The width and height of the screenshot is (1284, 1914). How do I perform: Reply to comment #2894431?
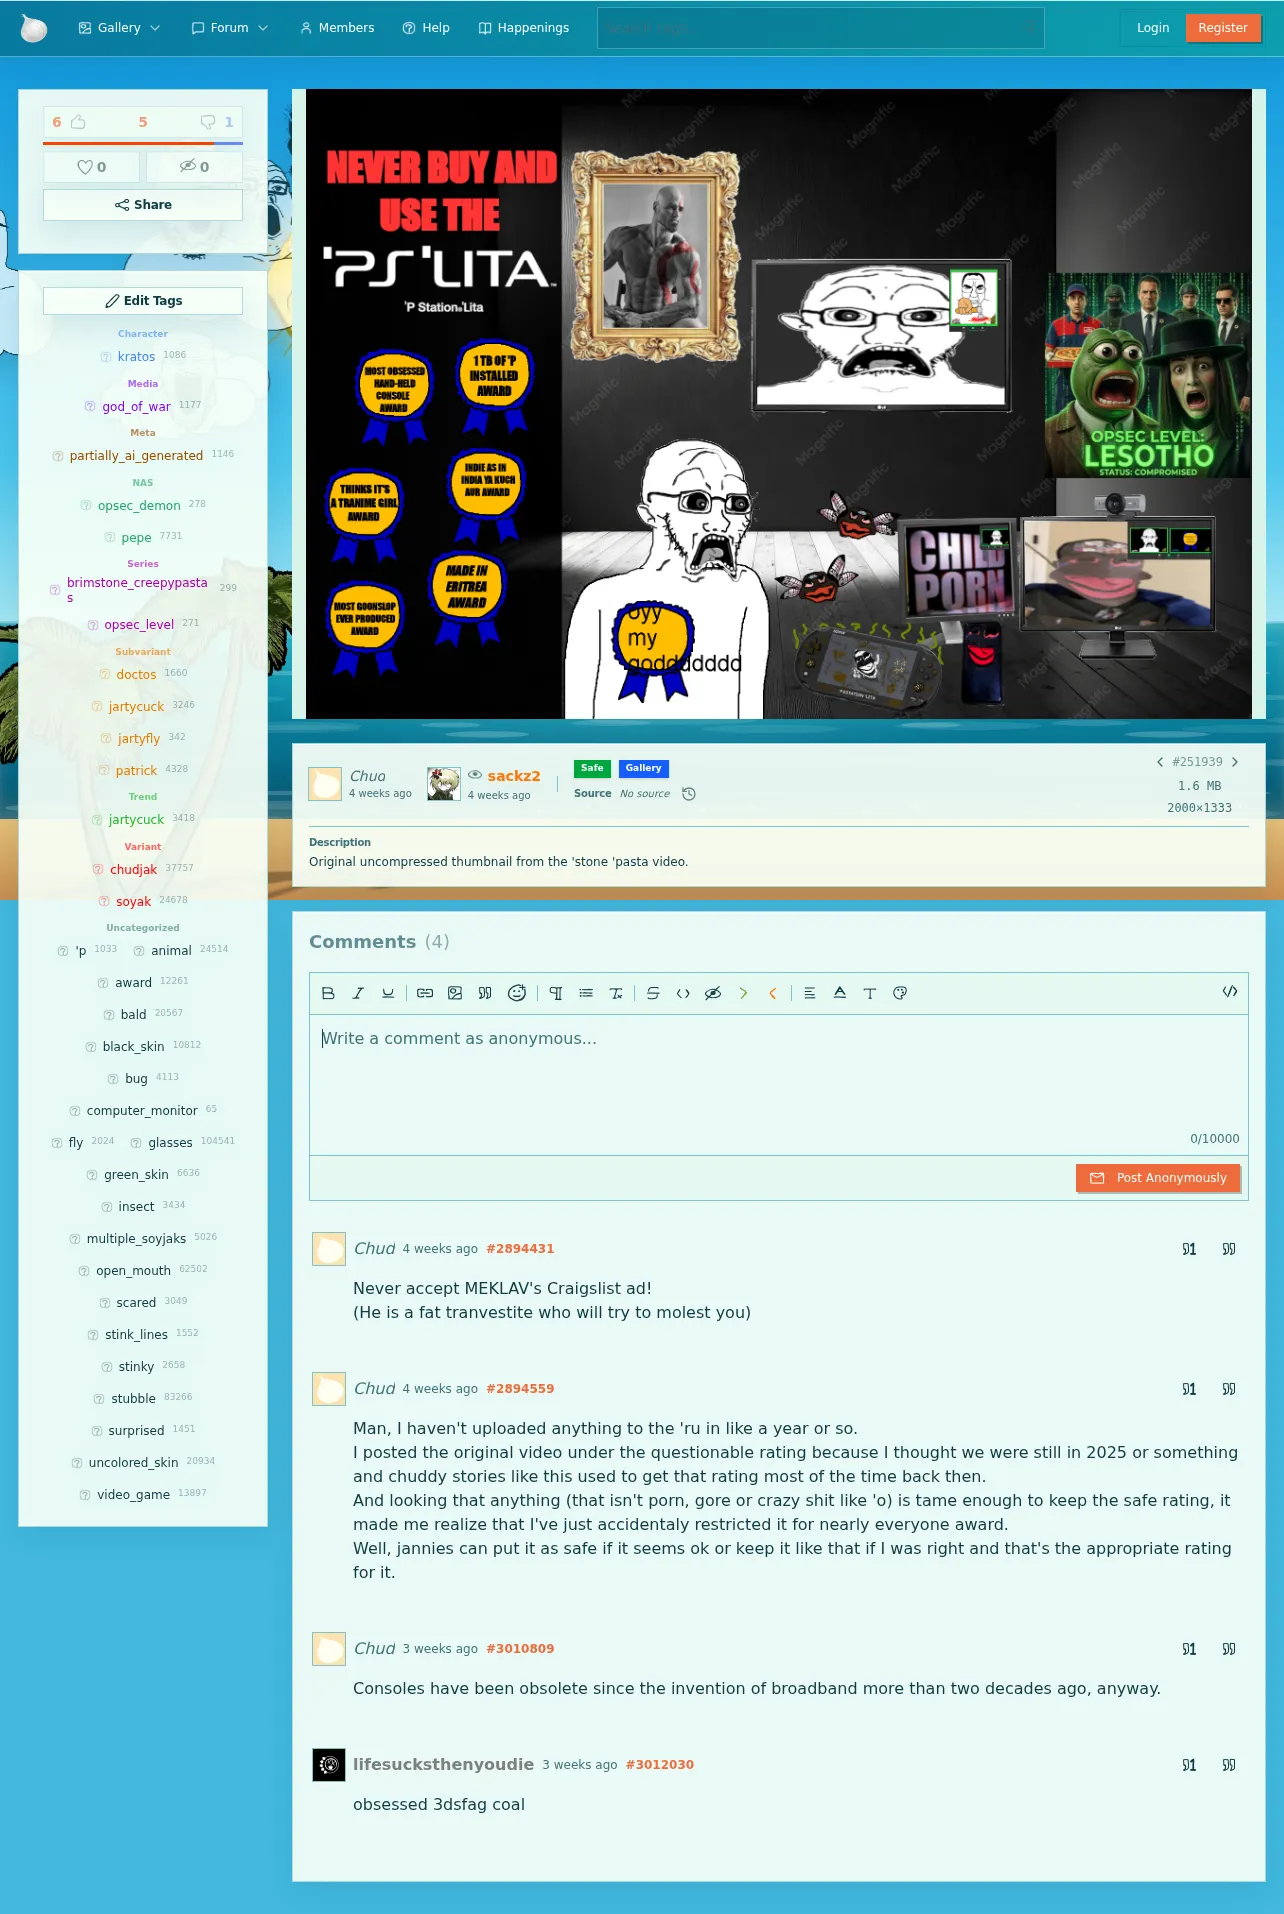click(1189, 1249)
